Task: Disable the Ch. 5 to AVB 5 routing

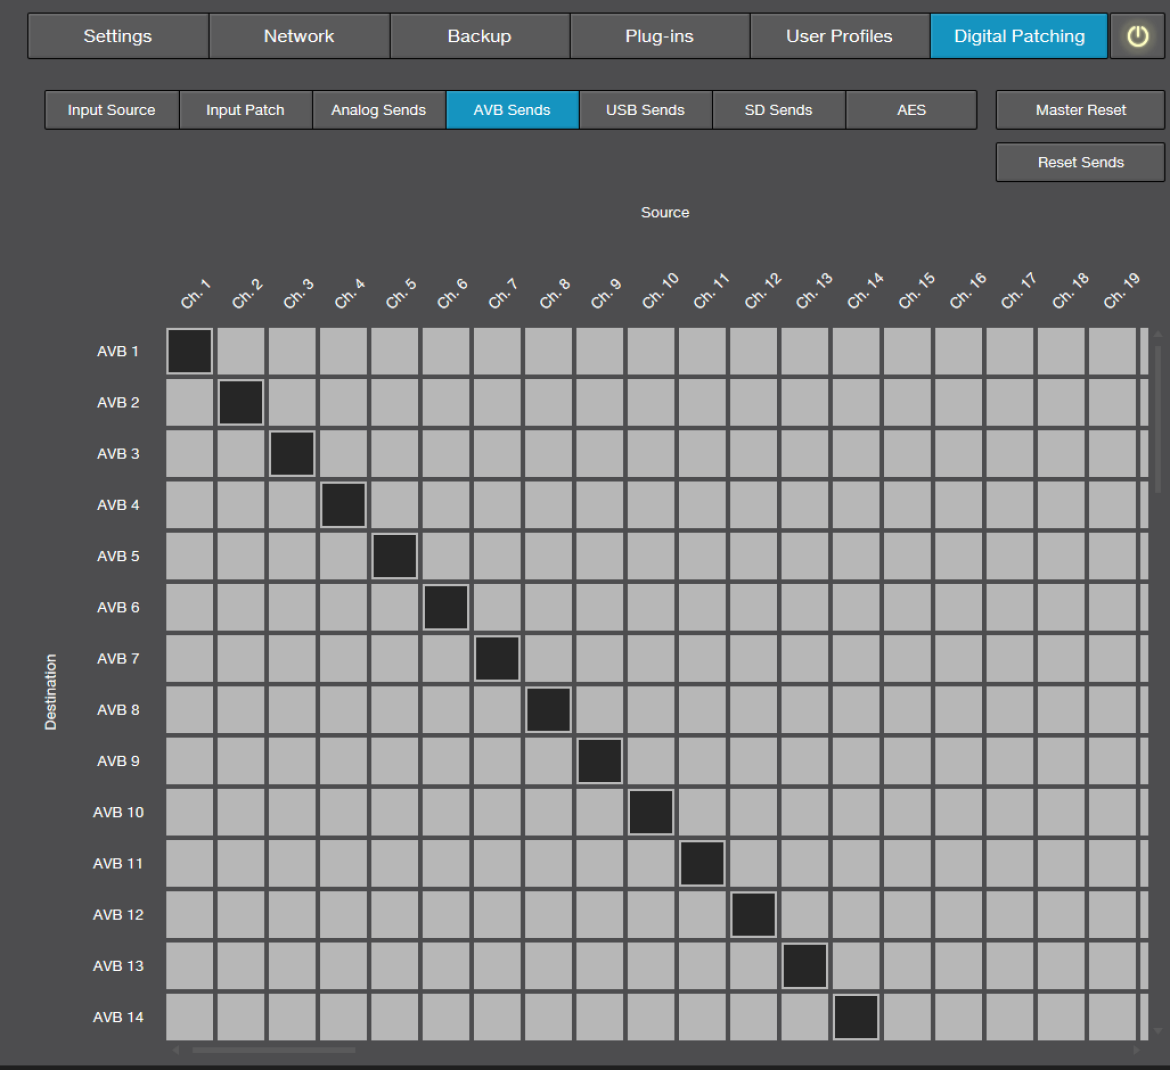Action: coord(395,556)
